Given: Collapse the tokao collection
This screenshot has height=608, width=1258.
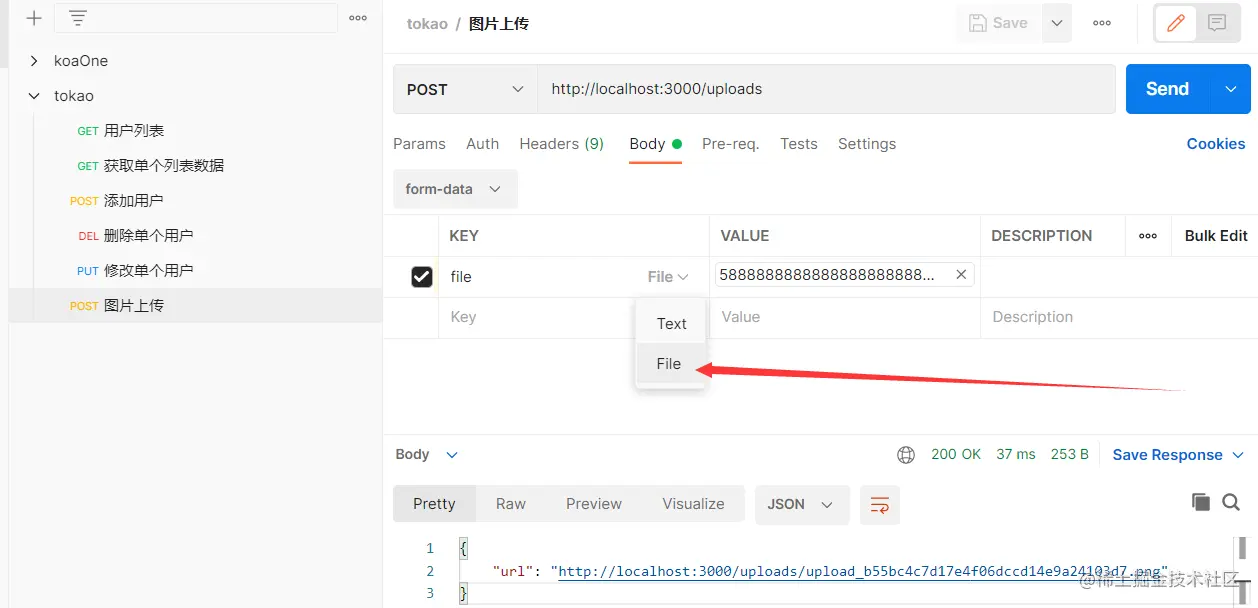Looking at the screenshot, I should point(34,96).
